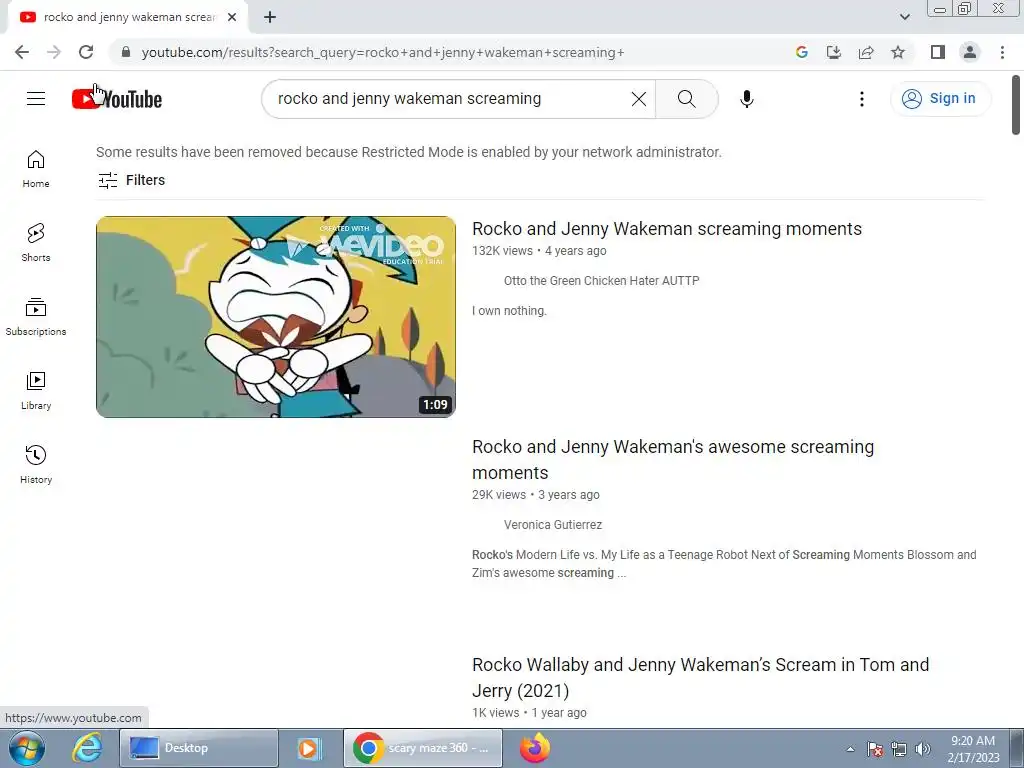Screen dimensions: 1024x768
Task: Open Veronica Gutierrez channel
Action: 552,525
